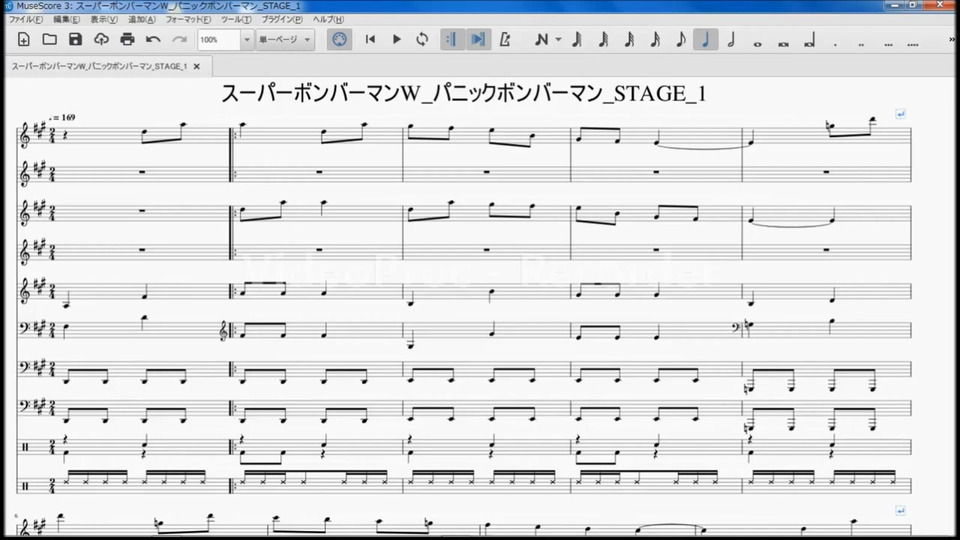Toggle loop playback

pos(422,40)
